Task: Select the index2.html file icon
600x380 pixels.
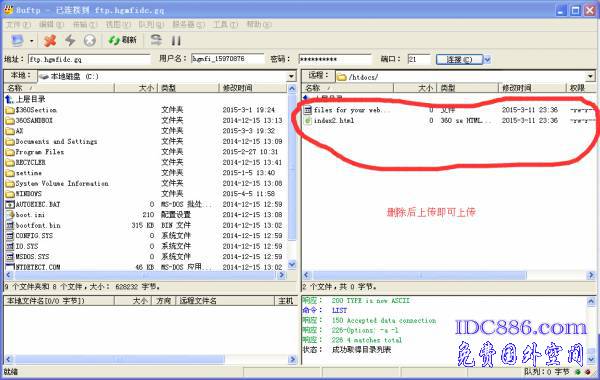Action: pos(308,121)
